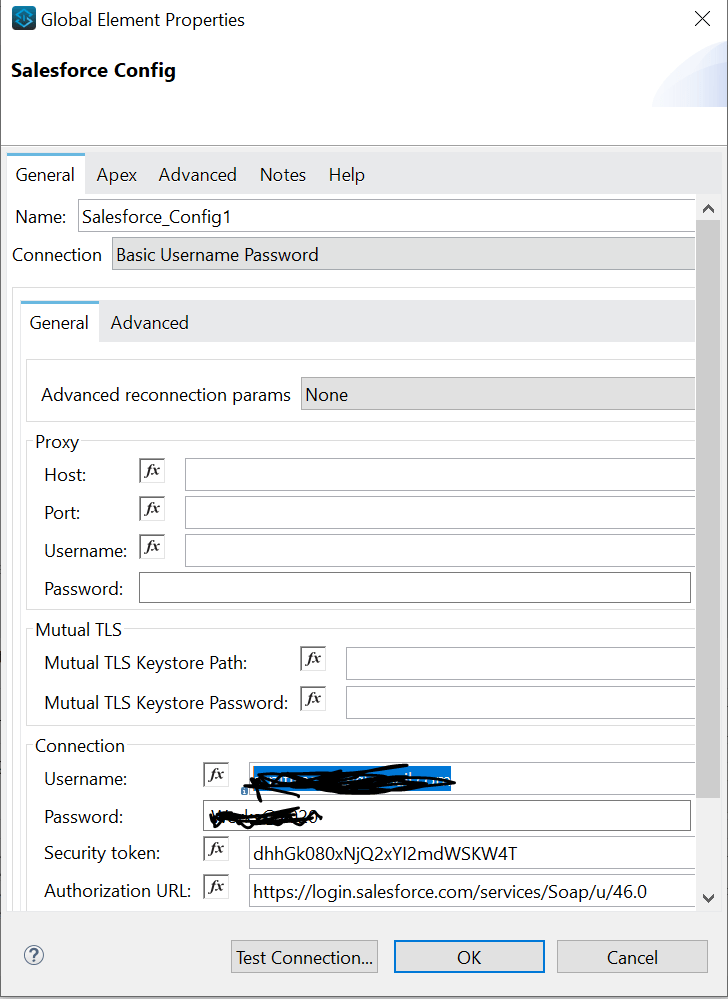Click the scrollbar up arrow on the right
The width and height of the screenshot is (728, 999).
click(708, 207)
